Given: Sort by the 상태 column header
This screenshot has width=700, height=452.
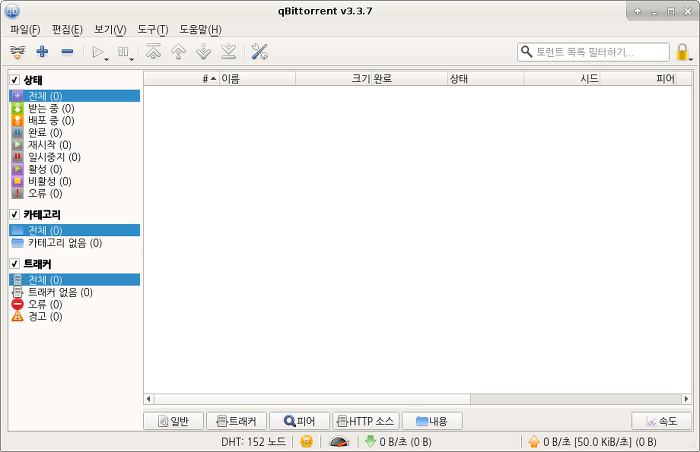Looking at the screenshot, I should click(x=486, y=79).
